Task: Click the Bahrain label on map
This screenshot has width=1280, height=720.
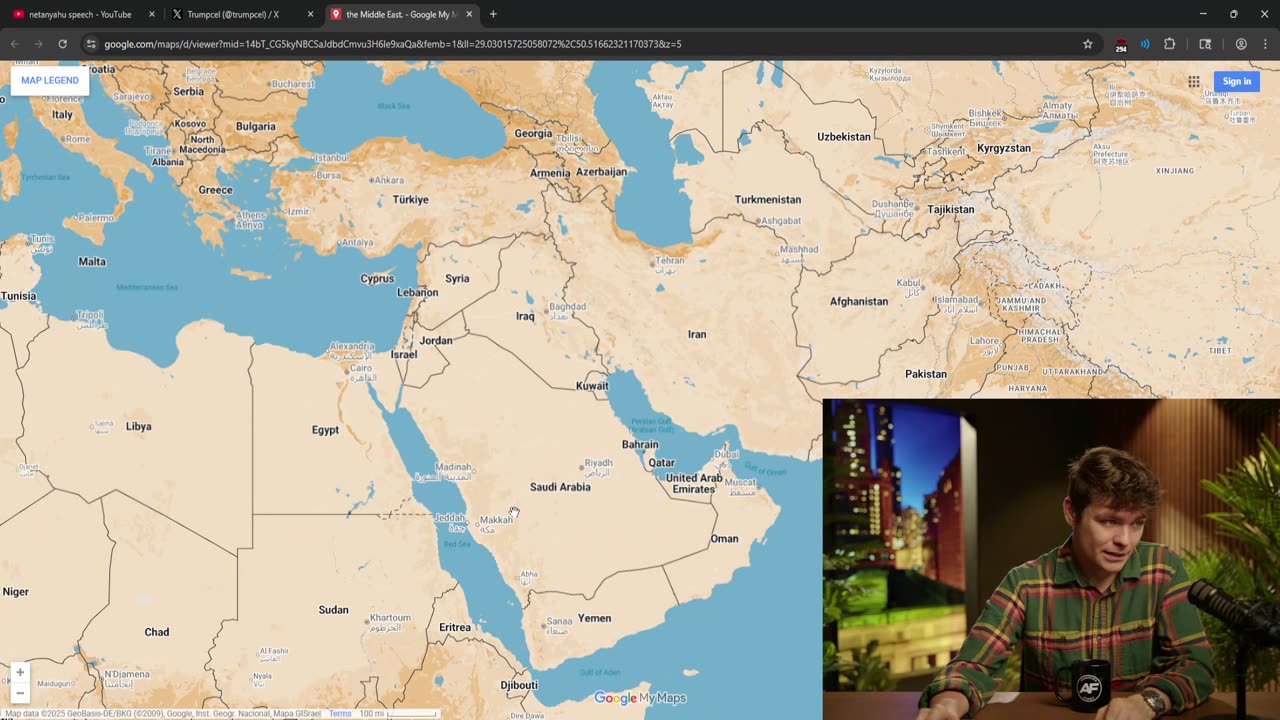Action: tap(640, 444)
